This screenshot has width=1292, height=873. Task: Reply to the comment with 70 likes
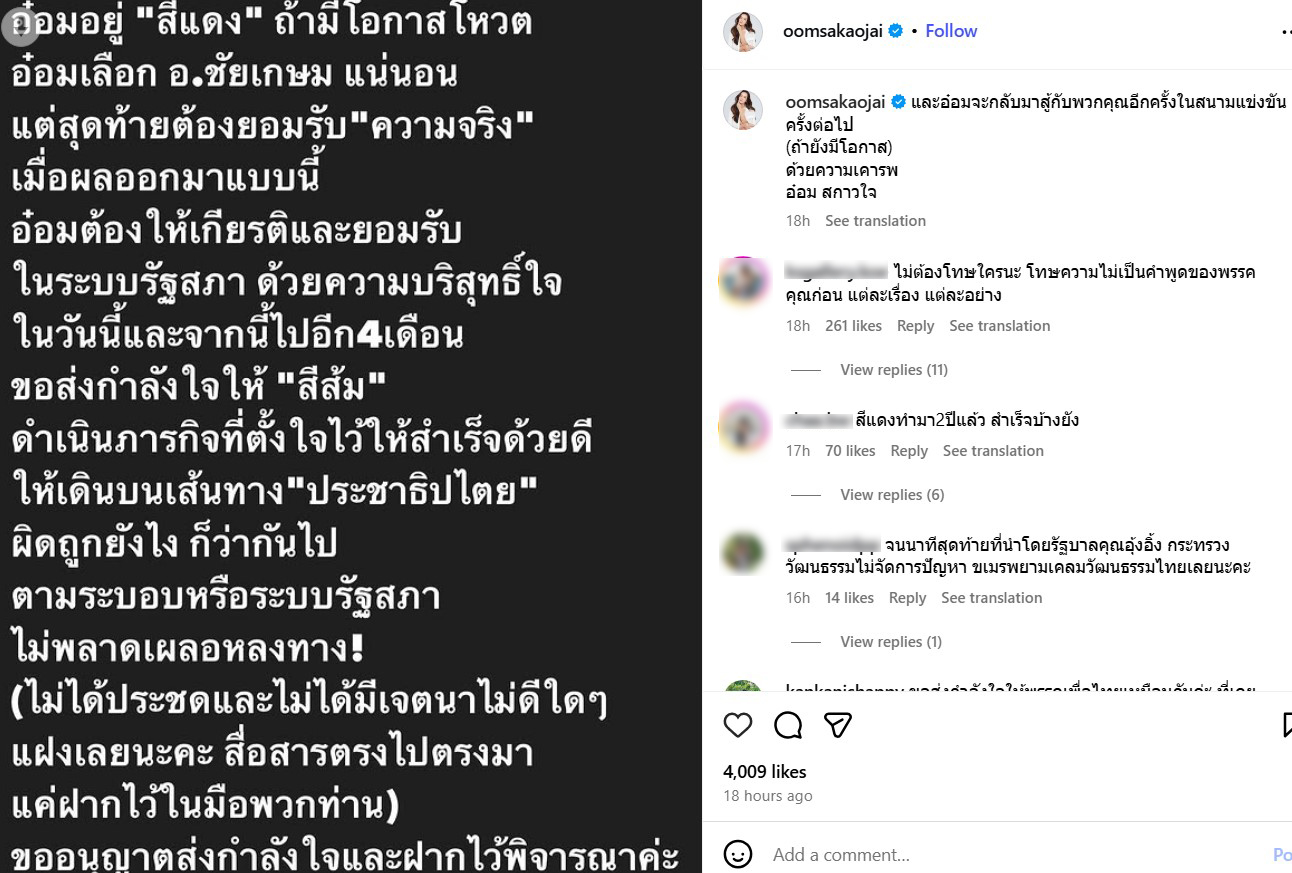[x=909, y=451]
